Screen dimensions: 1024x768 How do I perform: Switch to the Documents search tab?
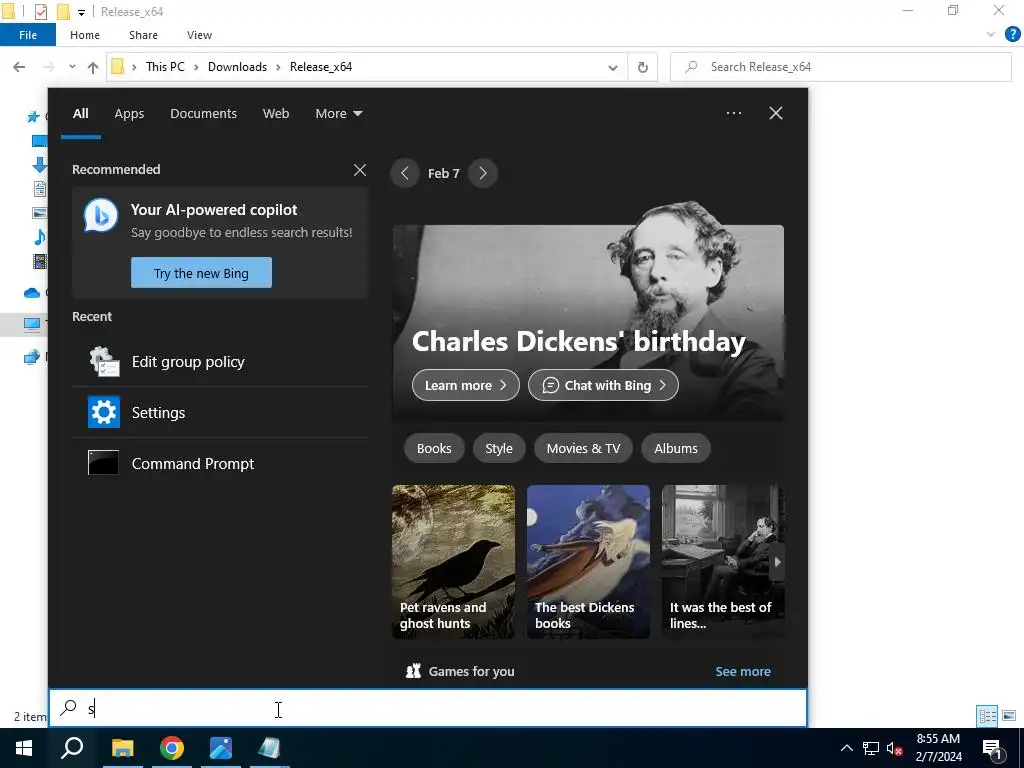tap(203, 114)
